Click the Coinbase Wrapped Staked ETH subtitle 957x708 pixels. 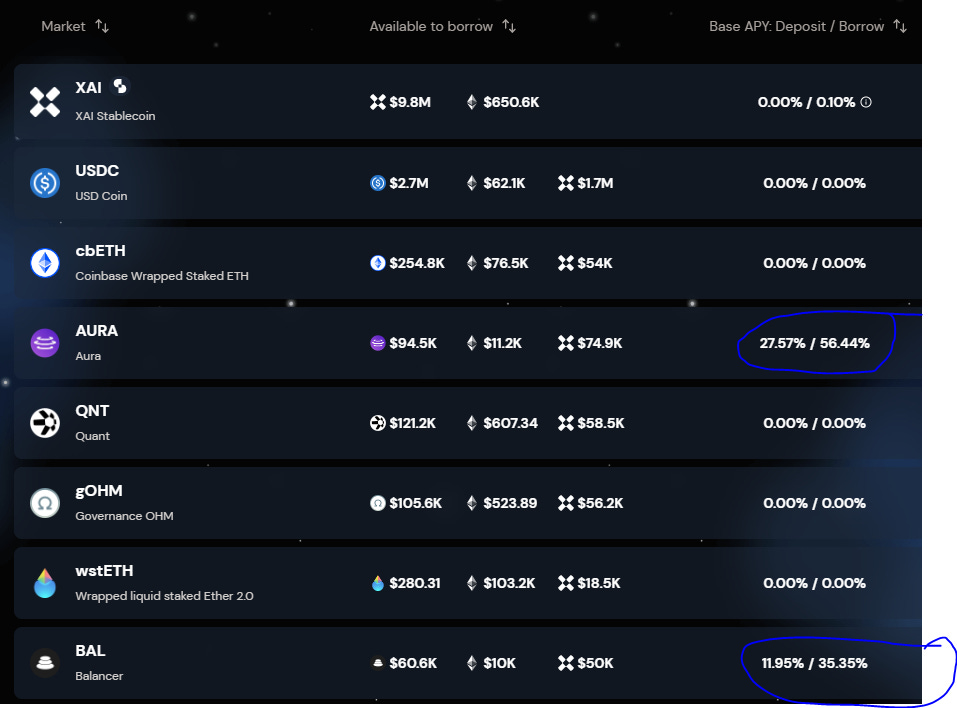coord(162,276)
